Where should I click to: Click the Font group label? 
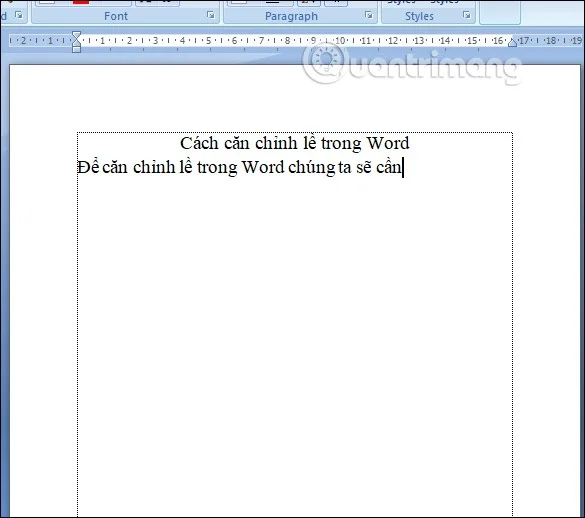pyautogui.click(x=116, y=16)
